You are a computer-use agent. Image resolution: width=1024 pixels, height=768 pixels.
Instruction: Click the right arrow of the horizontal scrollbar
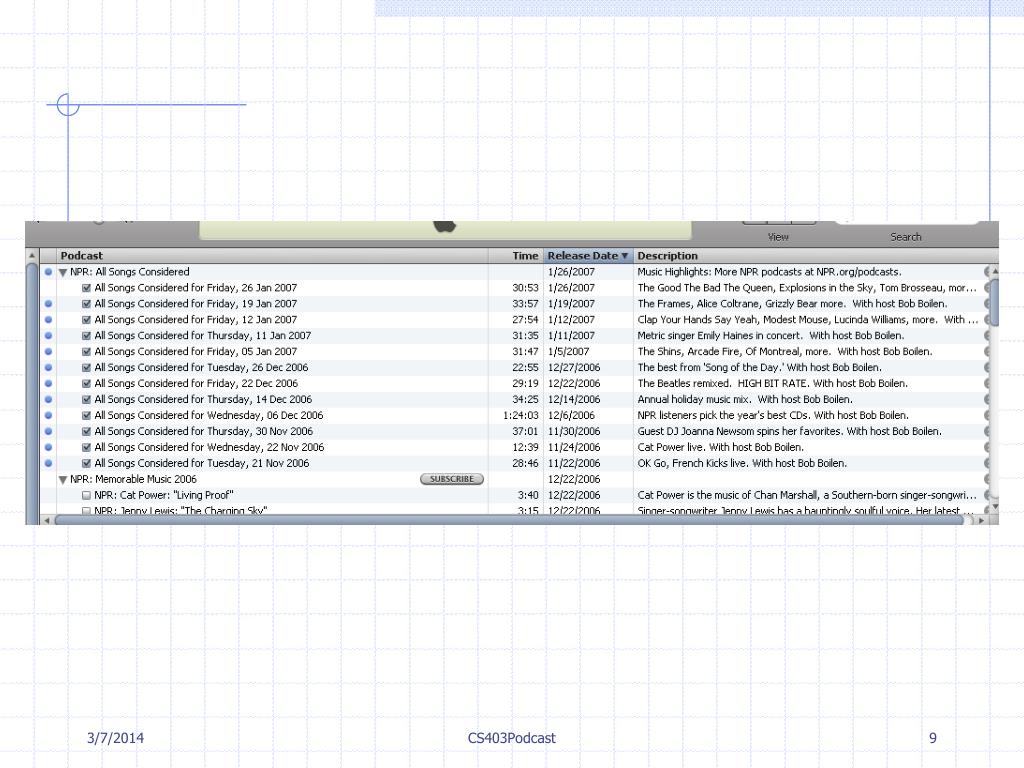coord(981,520)
